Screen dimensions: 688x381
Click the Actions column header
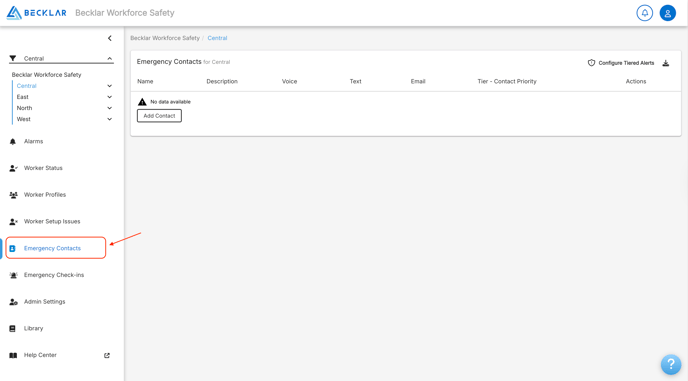tap(636, 82)
